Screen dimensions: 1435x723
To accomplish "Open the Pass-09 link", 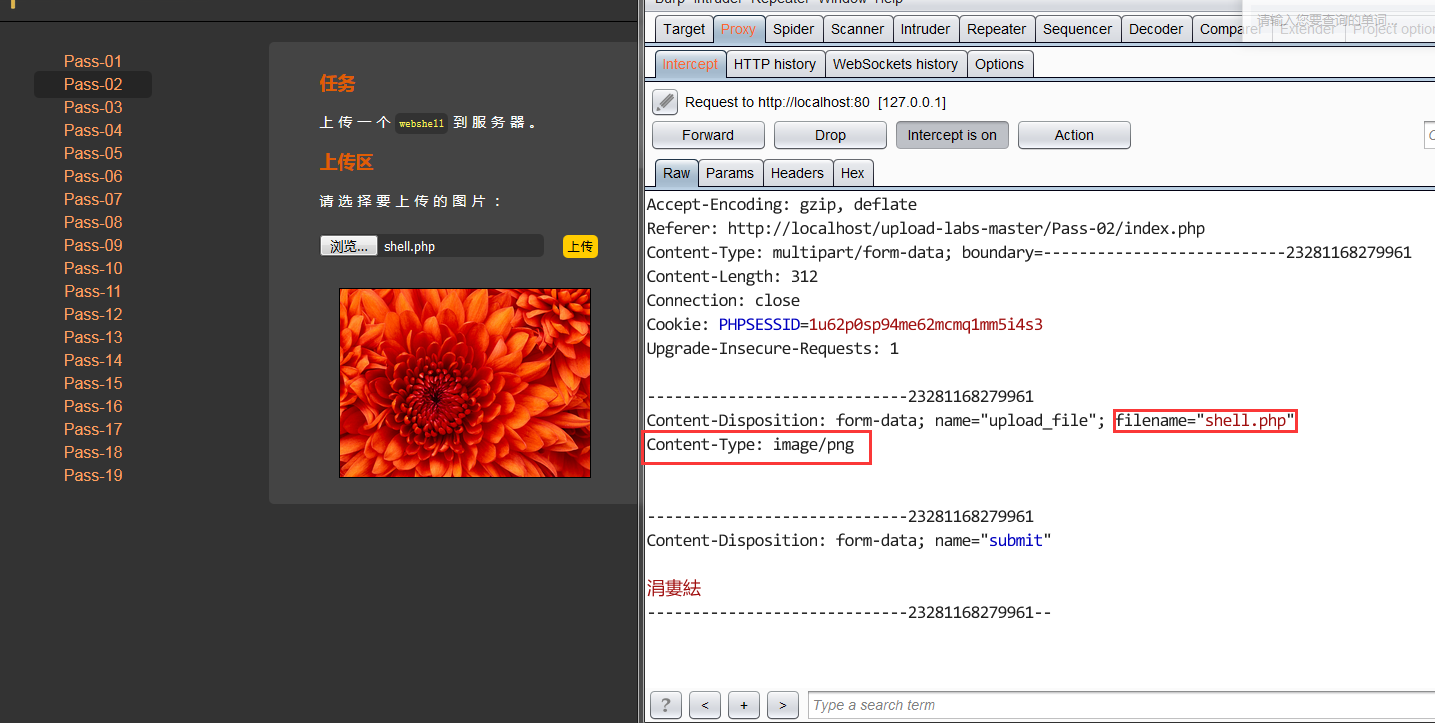I will pyautogui.click(x=93, y=245).
